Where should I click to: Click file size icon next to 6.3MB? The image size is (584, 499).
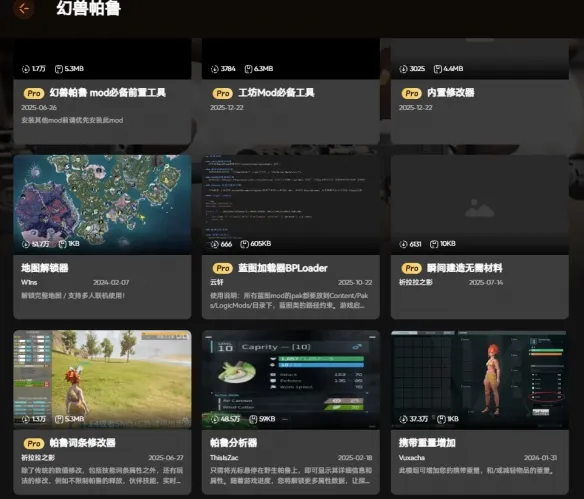click(248, 69)
